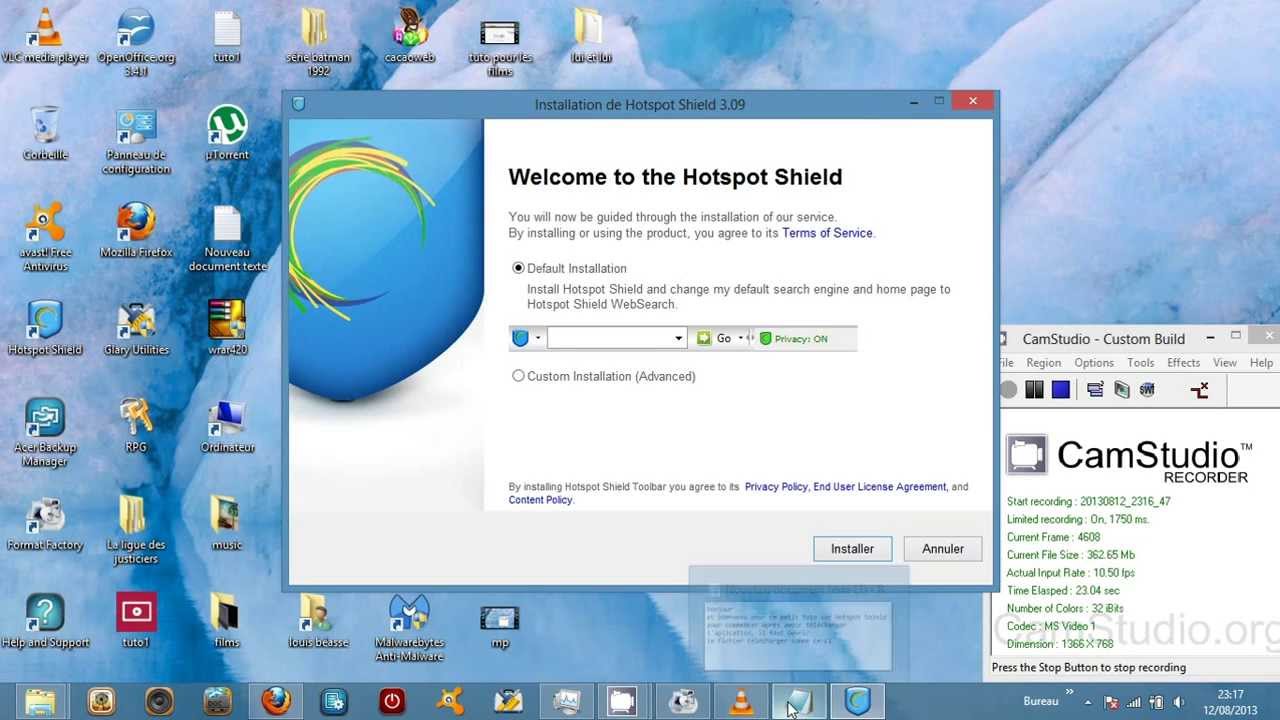Click the Installer button
Image resolution: width=1280 pixels, height=720 pixels.
[852, 549]
